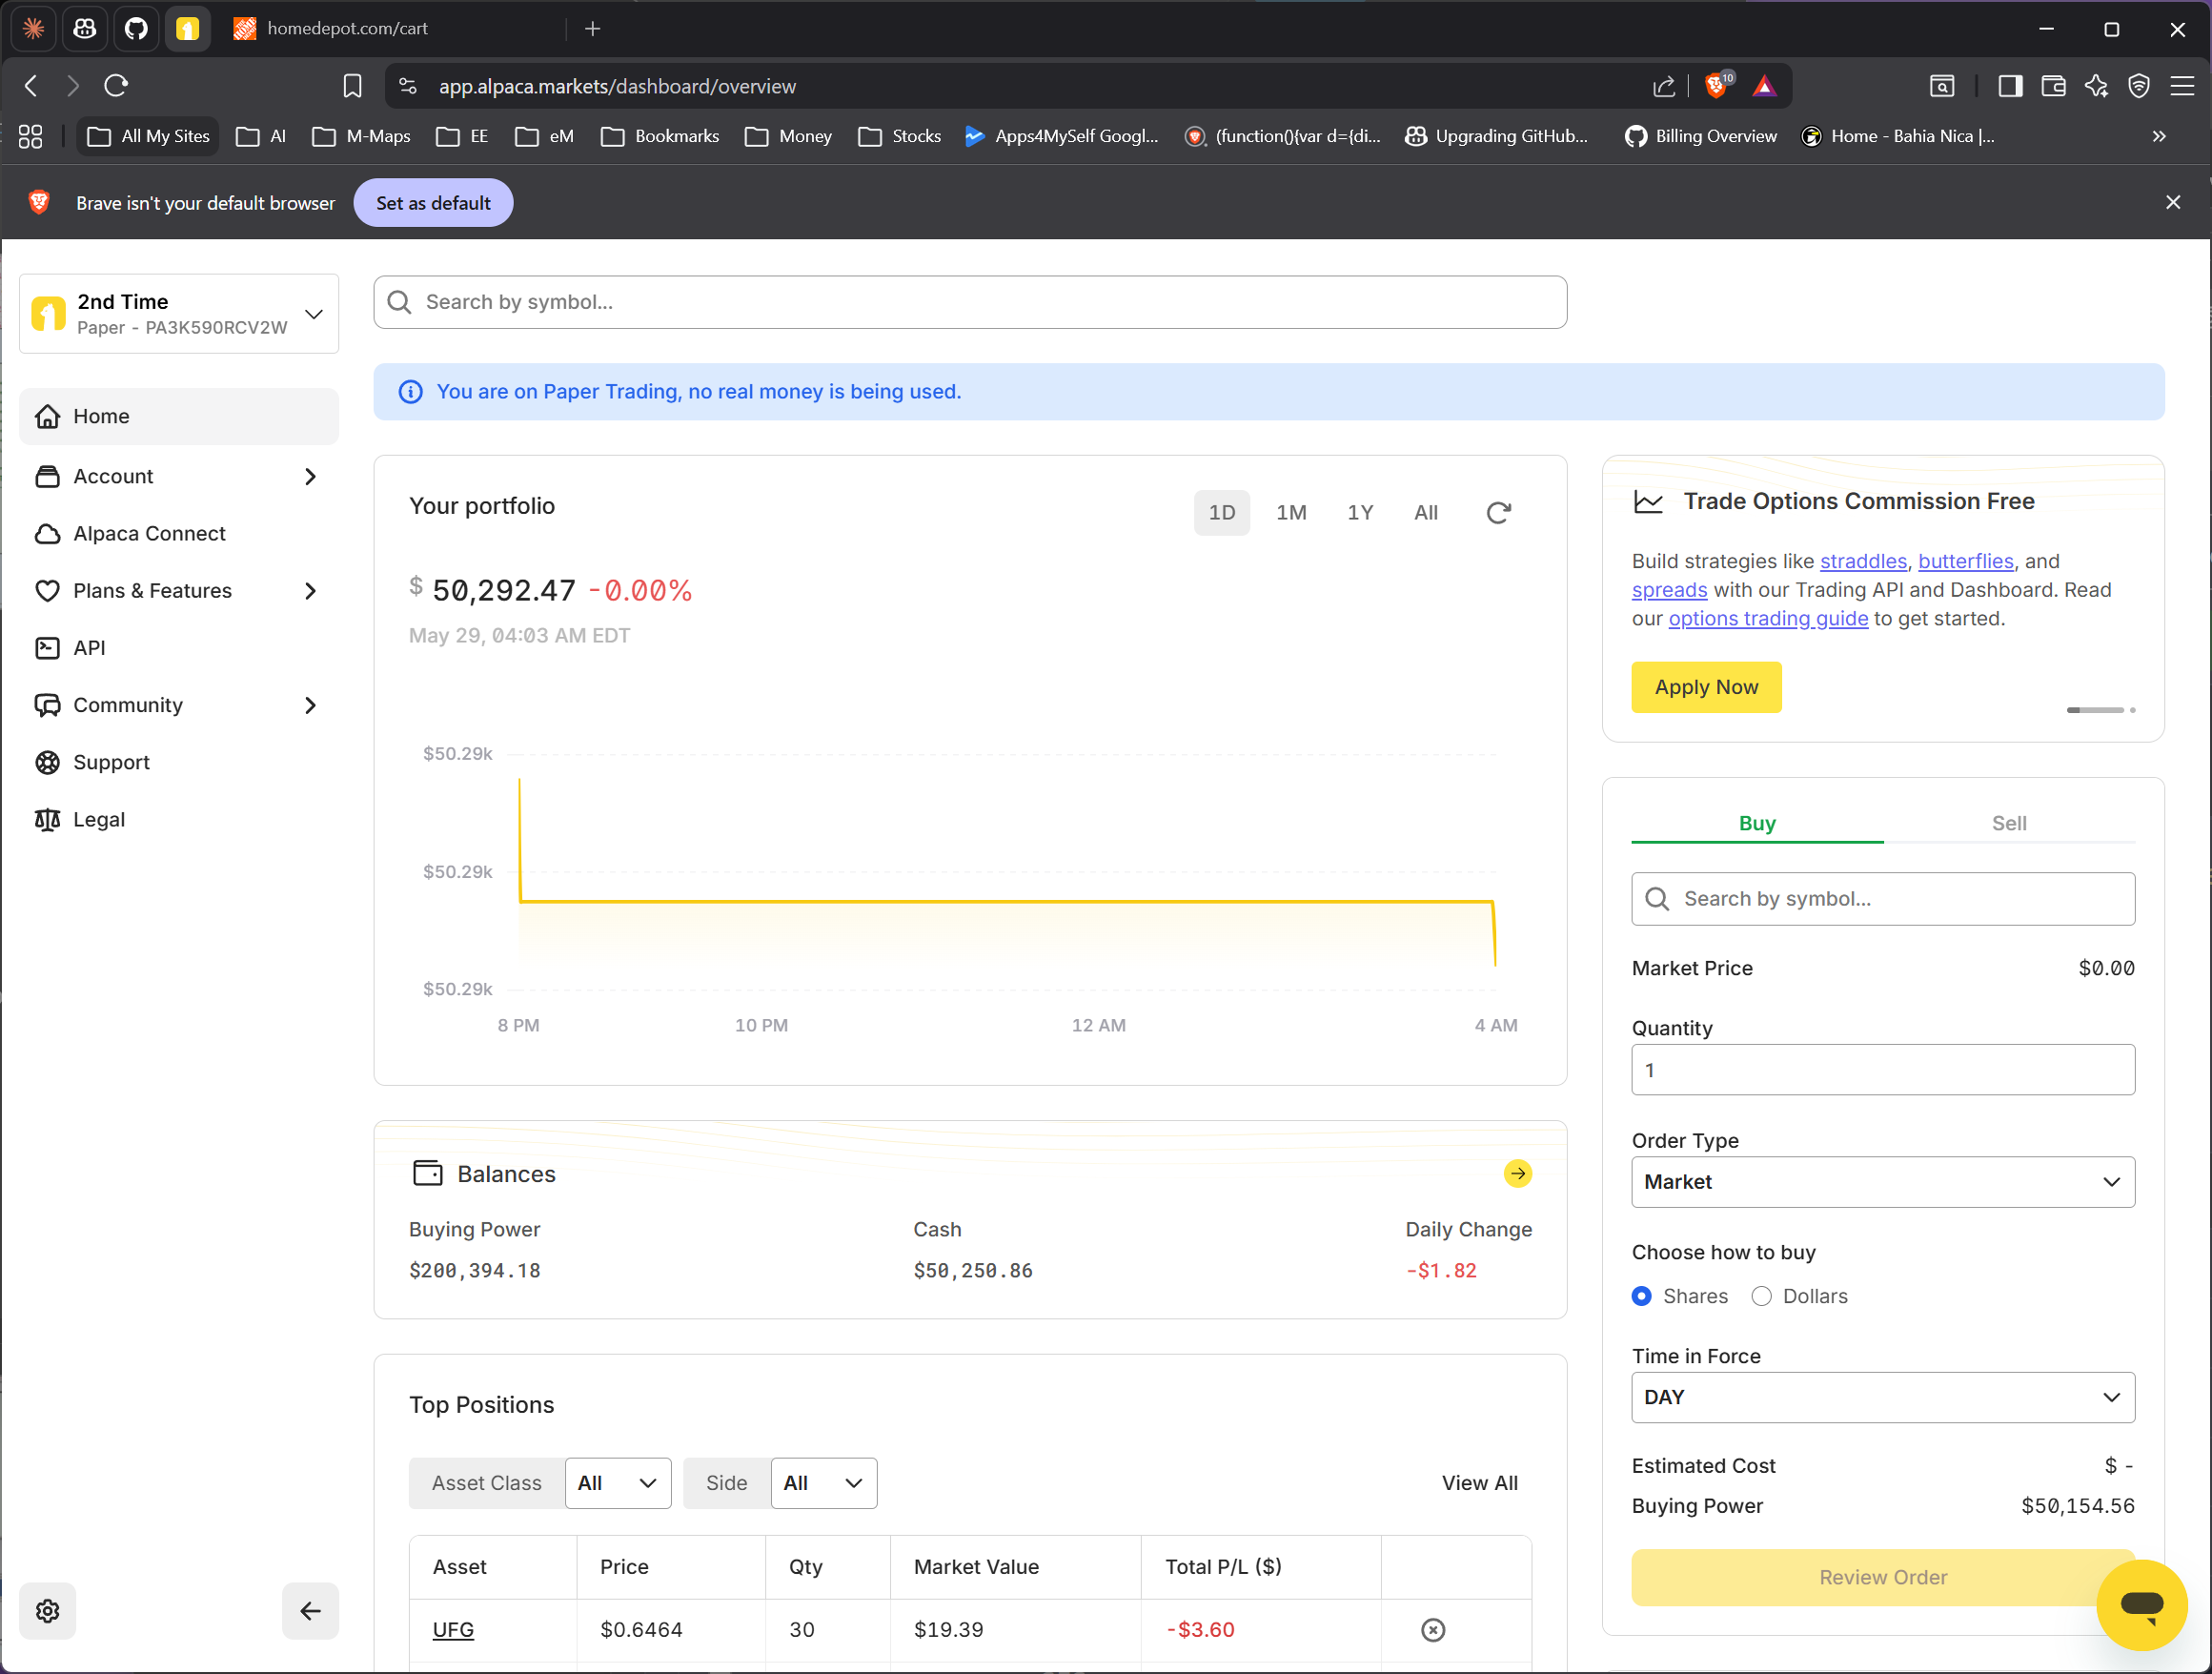Select the Dollars radio button

(x=1761, y=1296)
